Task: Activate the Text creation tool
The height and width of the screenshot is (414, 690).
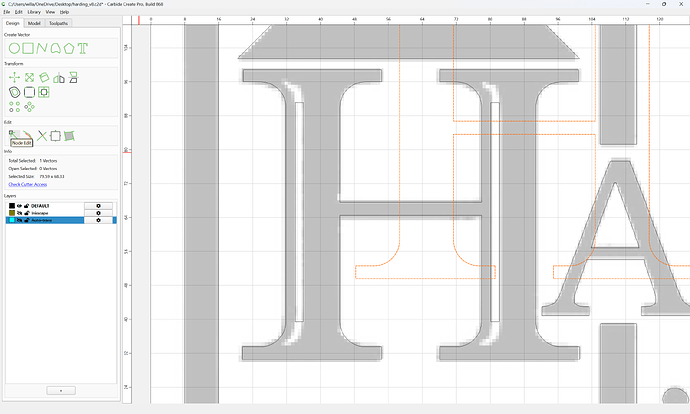Action: click(83, 48)
